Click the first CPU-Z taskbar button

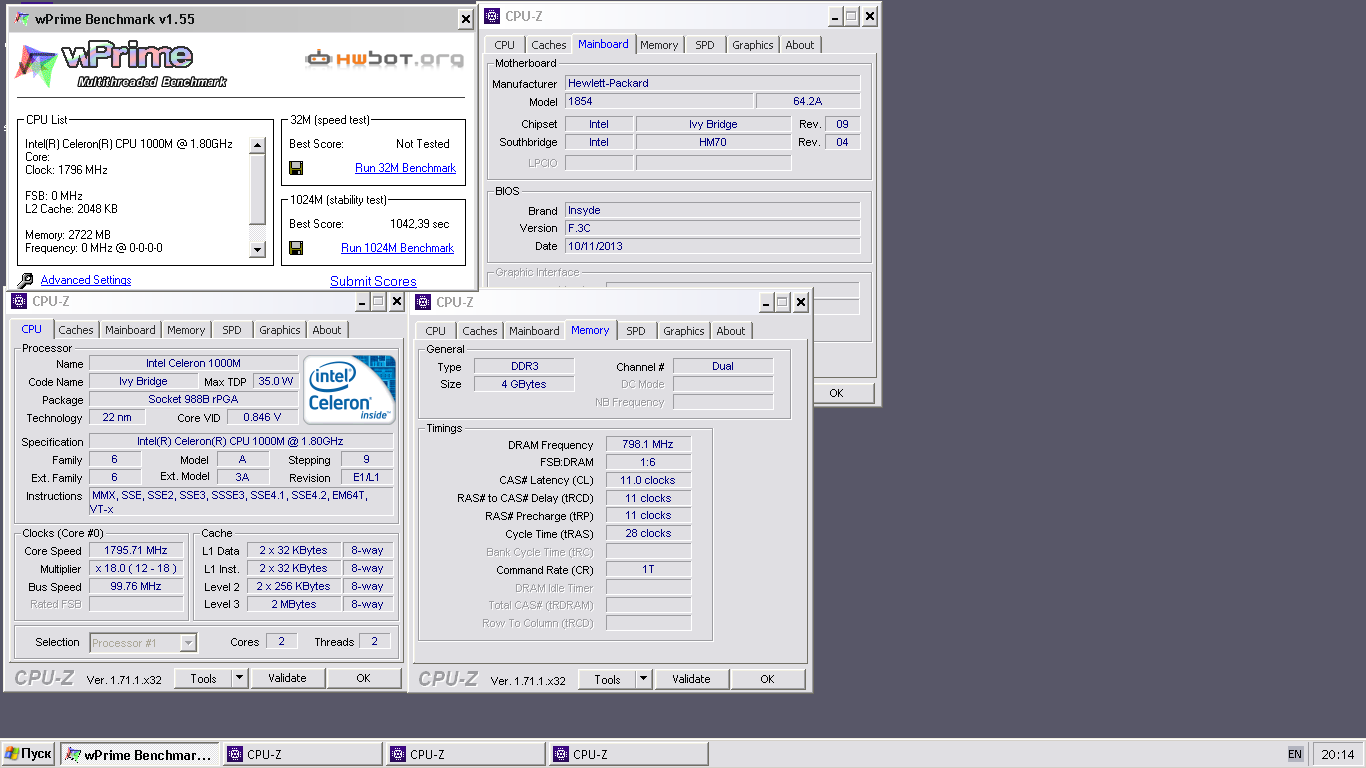(302, 754)
